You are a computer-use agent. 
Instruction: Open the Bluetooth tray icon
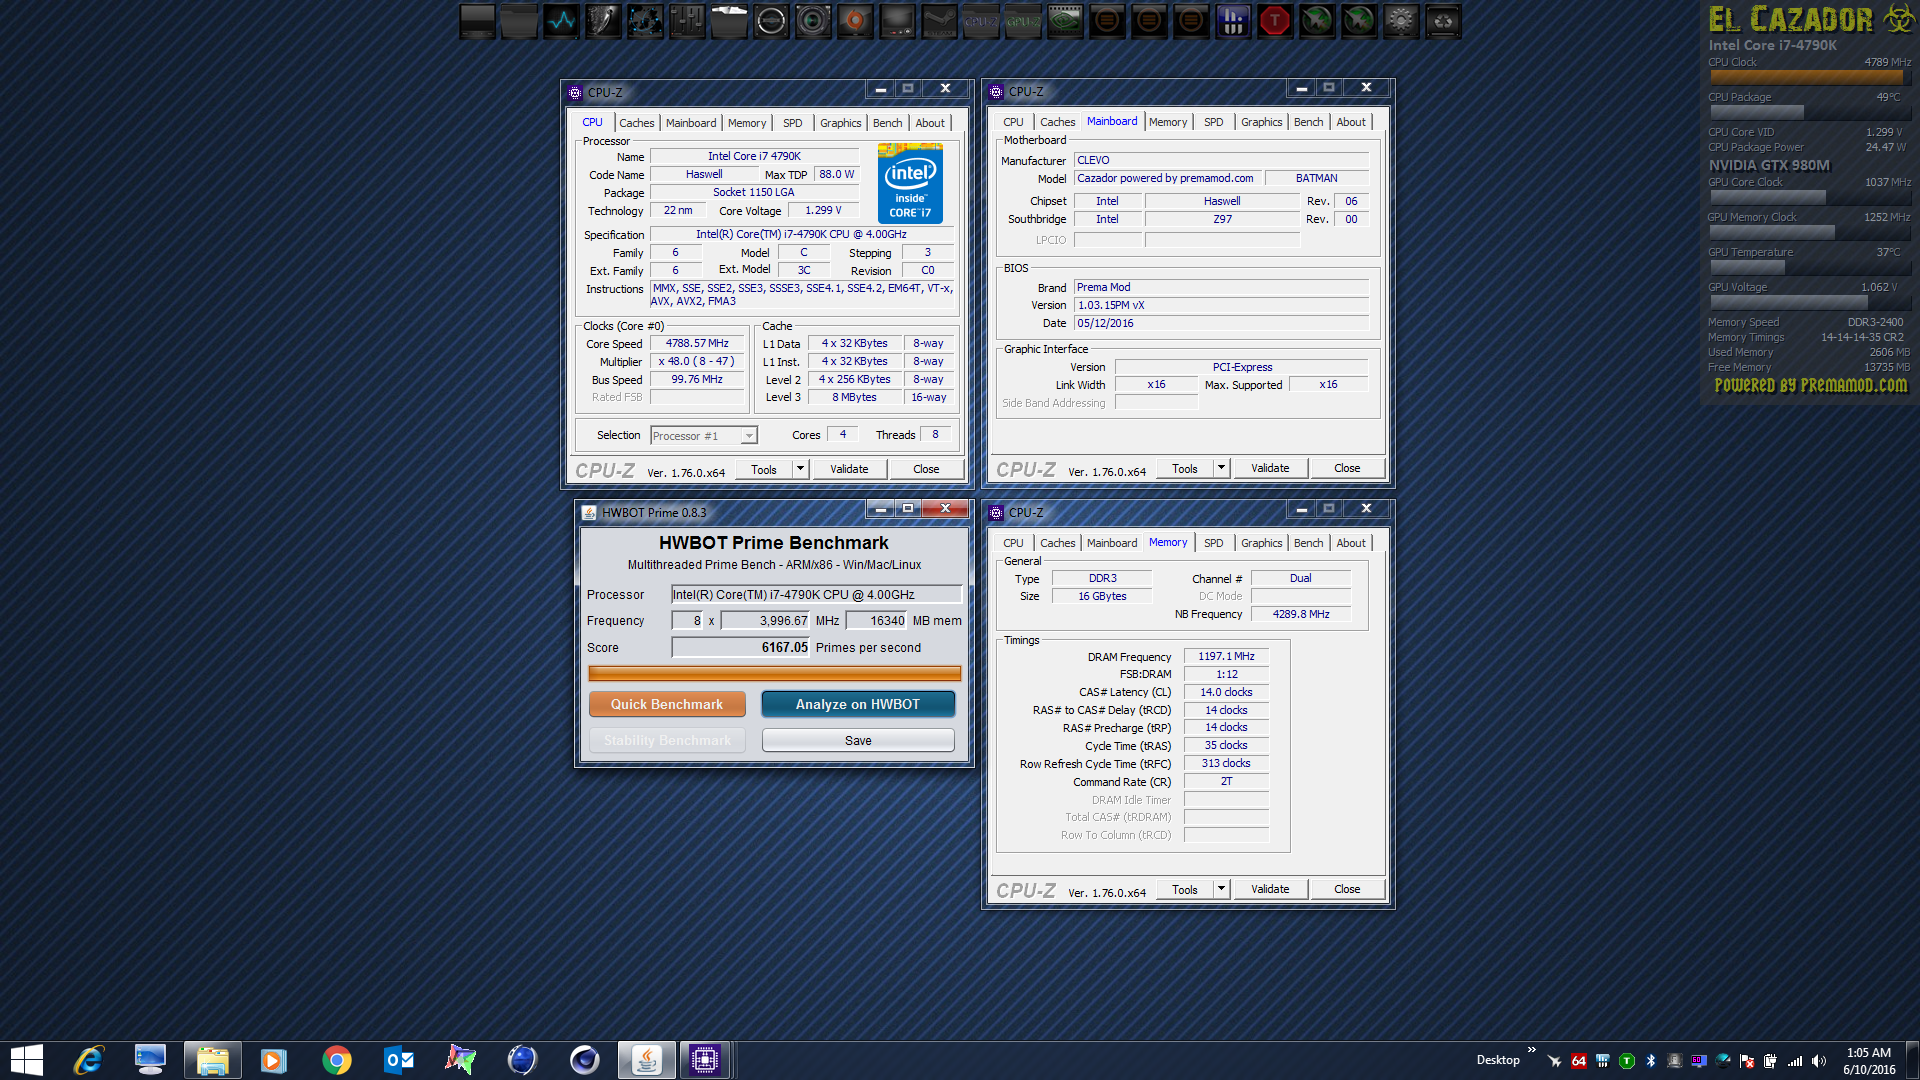coord(1651,1061)
